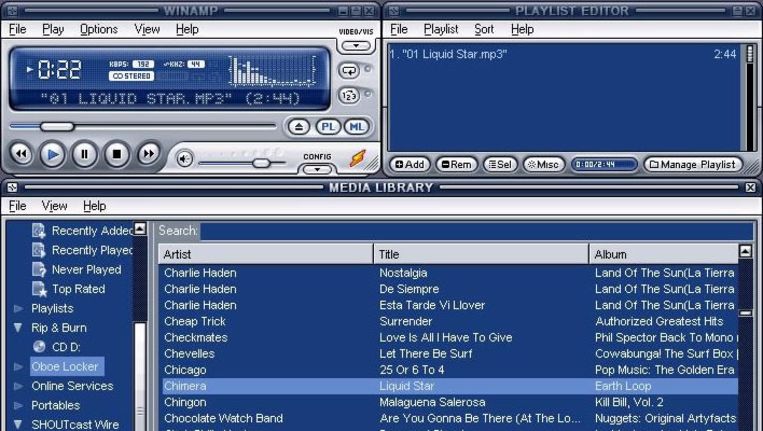Screen dimensions: 763x431
Task: Select Never Played in library tree
Action: pos(77,269)
